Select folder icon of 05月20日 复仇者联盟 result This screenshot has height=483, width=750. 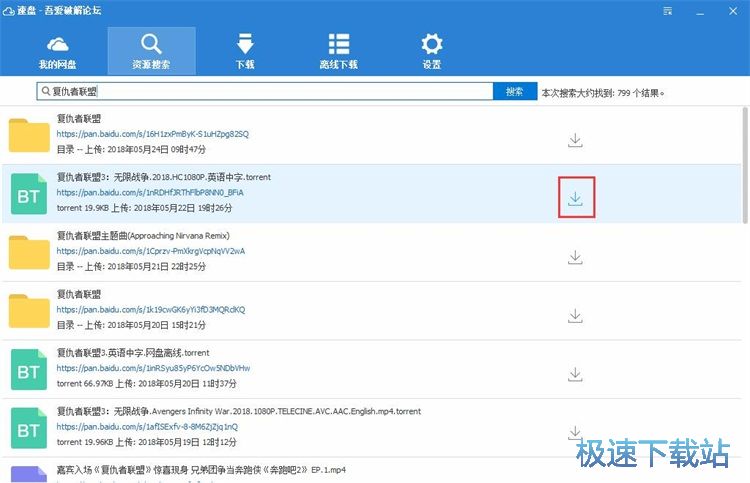click(x=29, y=311)
